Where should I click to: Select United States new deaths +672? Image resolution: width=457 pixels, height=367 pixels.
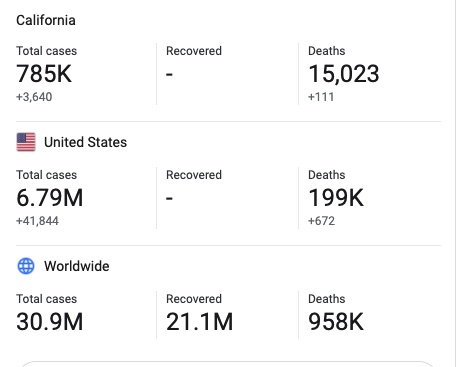(x=322, y=221)
